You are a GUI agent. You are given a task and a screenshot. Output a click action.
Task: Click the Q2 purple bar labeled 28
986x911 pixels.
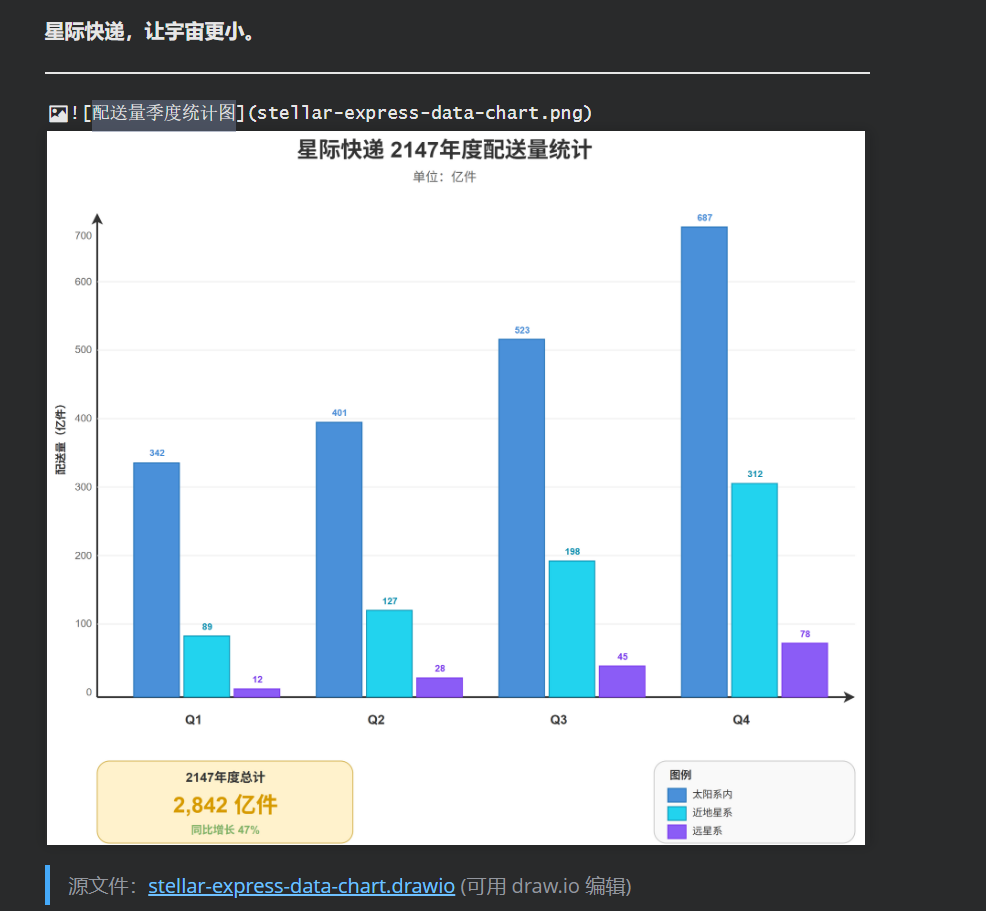point(440,687)
